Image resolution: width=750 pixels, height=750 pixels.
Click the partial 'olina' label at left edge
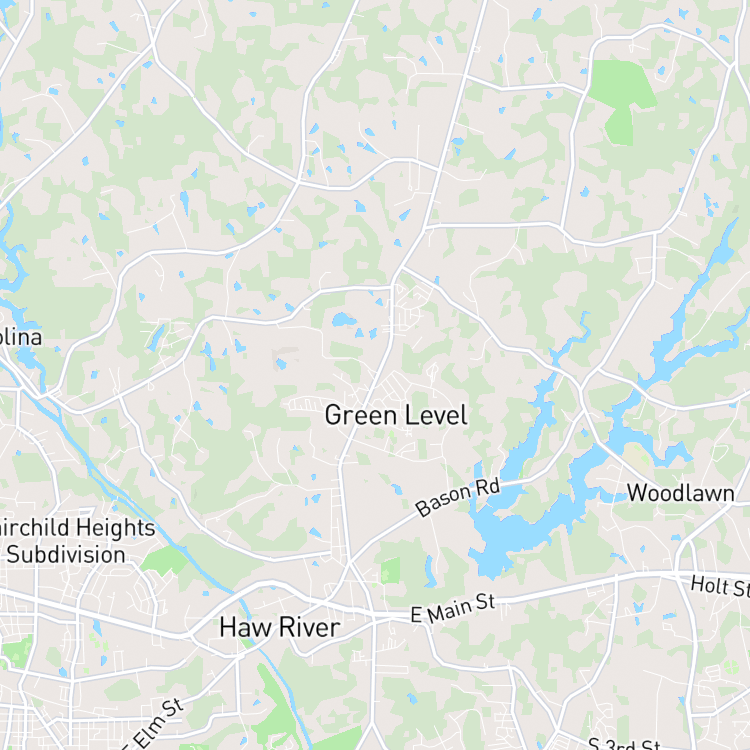(x=21, y=338)
